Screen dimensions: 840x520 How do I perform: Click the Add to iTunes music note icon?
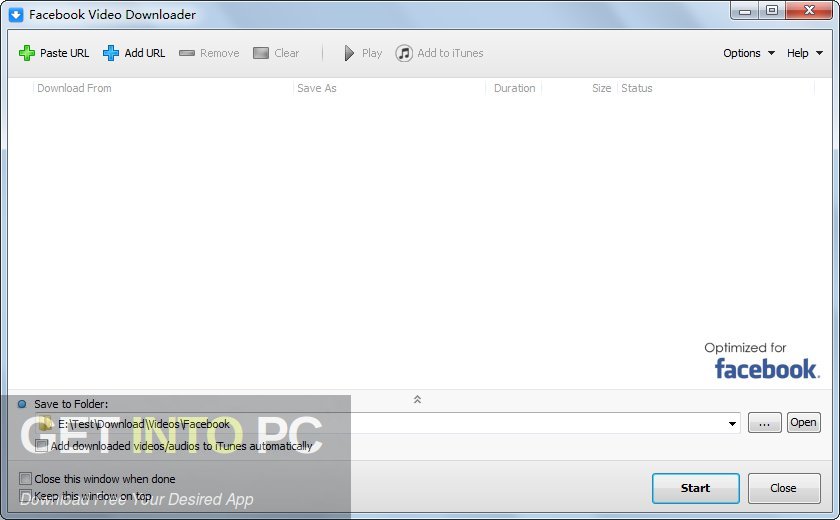coord(404,53)
